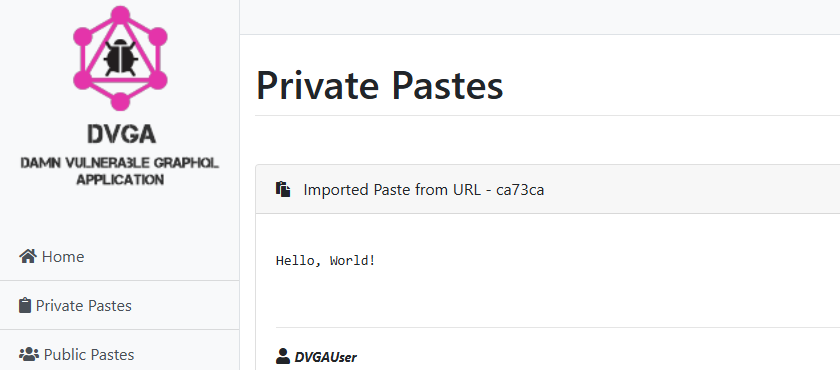The height and width of the screenshot is (370, 840).
Task: Click the empty sidebar space above Home
Action: (119, 210)
